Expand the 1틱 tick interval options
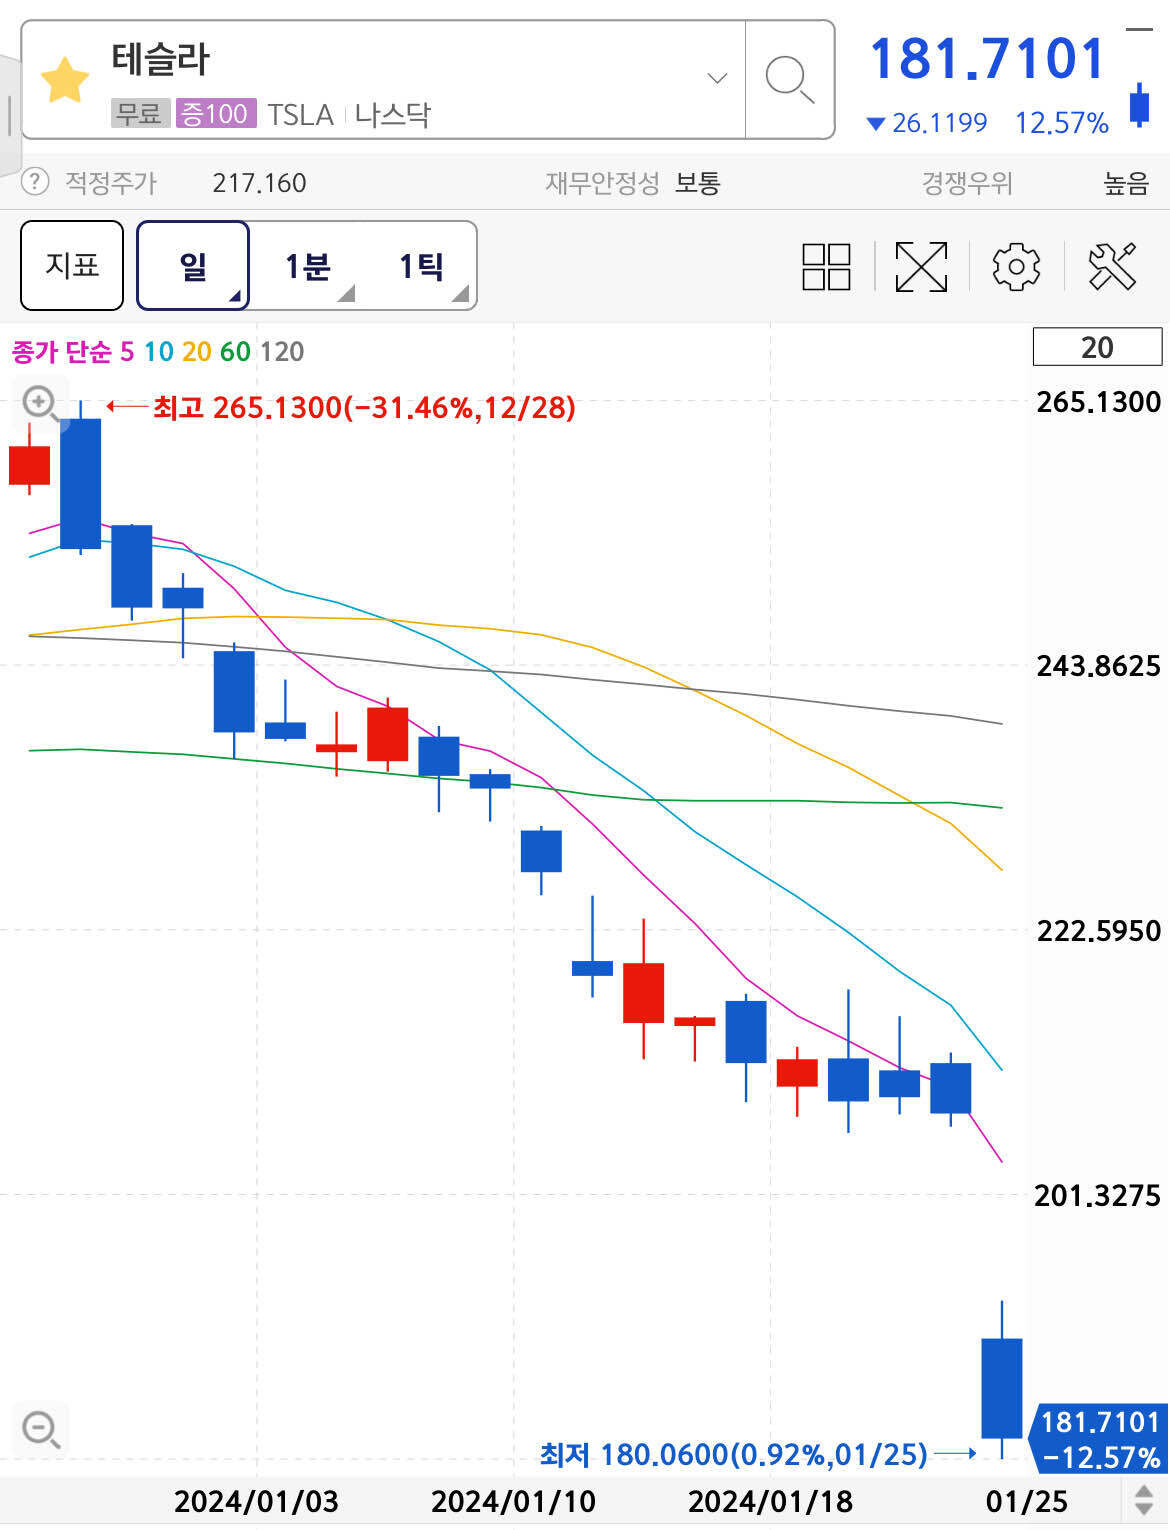Screen dimensions: 1170x1530 click(422, 266)
